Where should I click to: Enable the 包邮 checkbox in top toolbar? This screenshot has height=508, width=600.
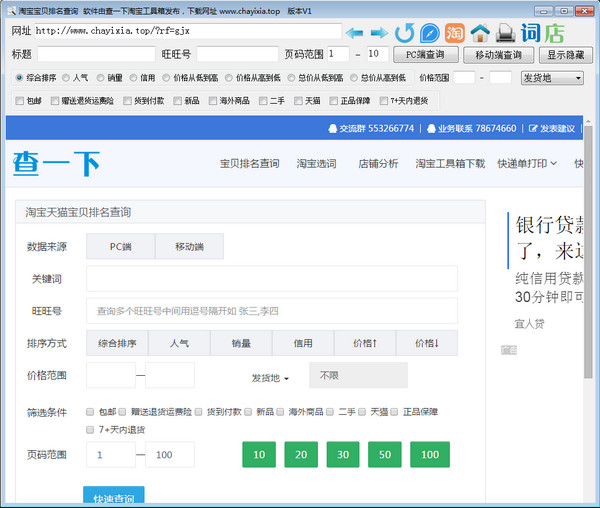[20, 101]
